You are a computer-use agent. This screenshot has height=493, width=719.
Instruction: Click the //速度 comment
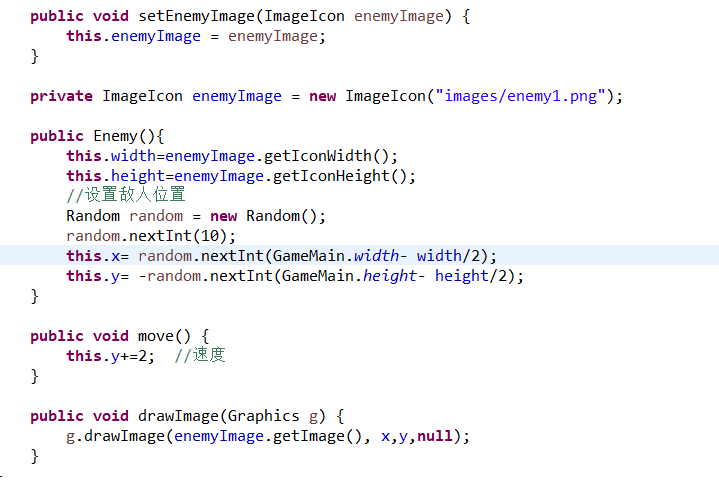tap(200, 355)
